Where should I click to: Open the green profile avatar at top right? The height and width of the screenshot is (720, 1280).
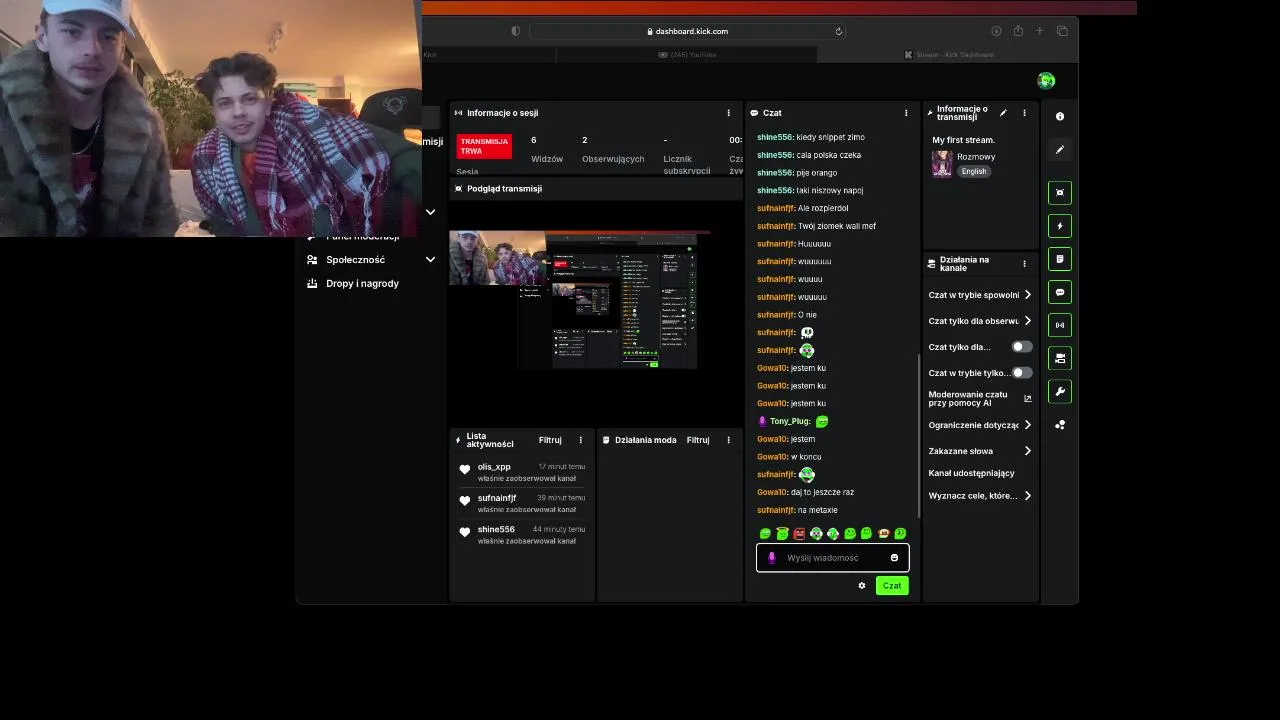(1046, 81)
